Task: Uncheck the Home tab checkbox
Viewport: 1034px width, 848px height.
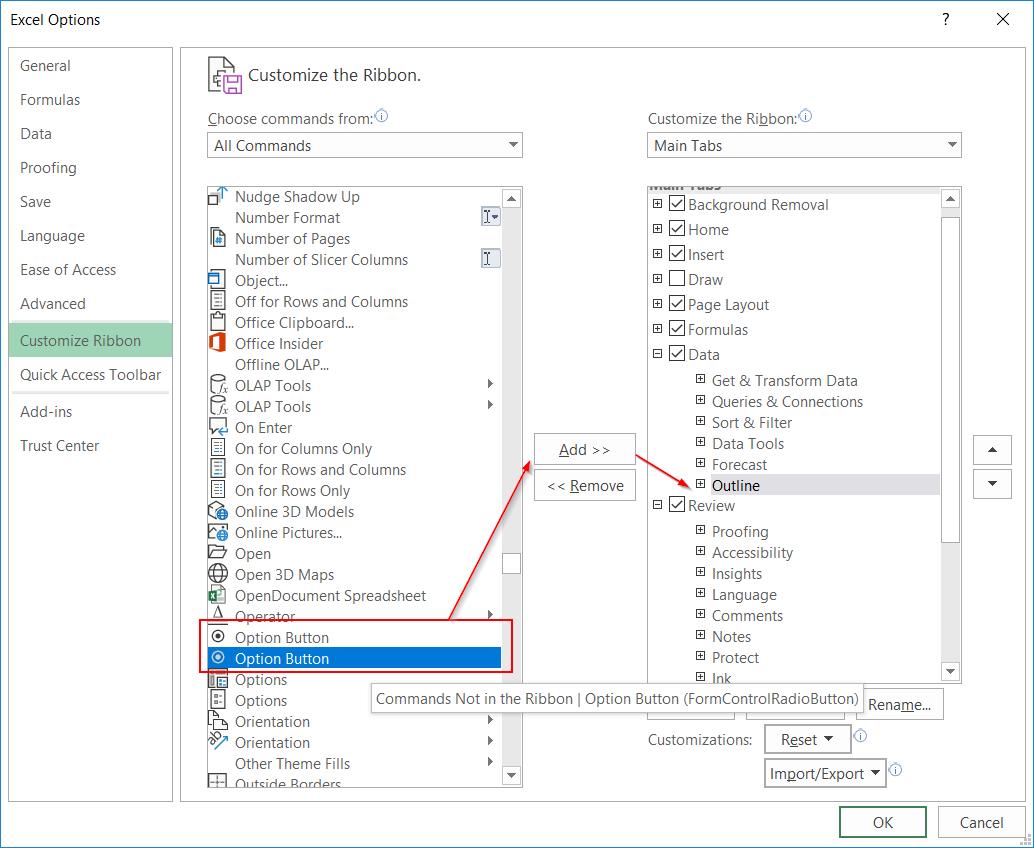Action: (678, 229)
